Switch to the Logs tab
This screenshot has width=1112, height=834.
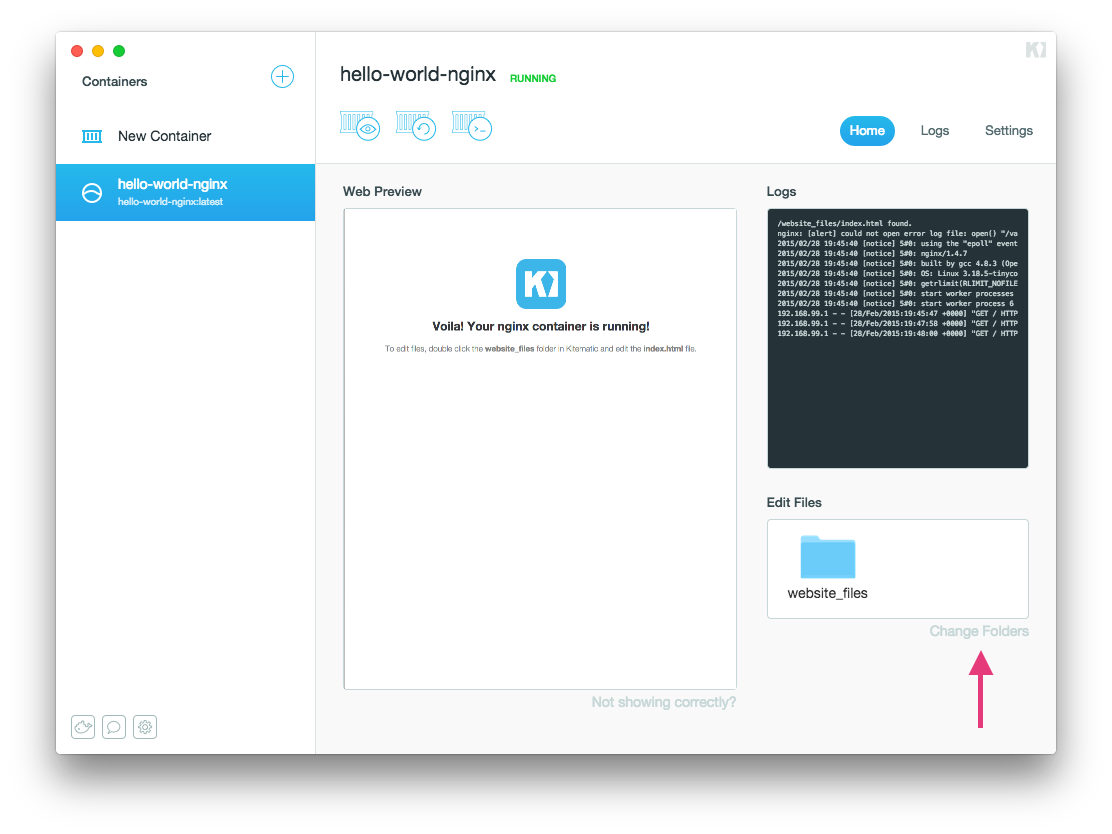934,131
